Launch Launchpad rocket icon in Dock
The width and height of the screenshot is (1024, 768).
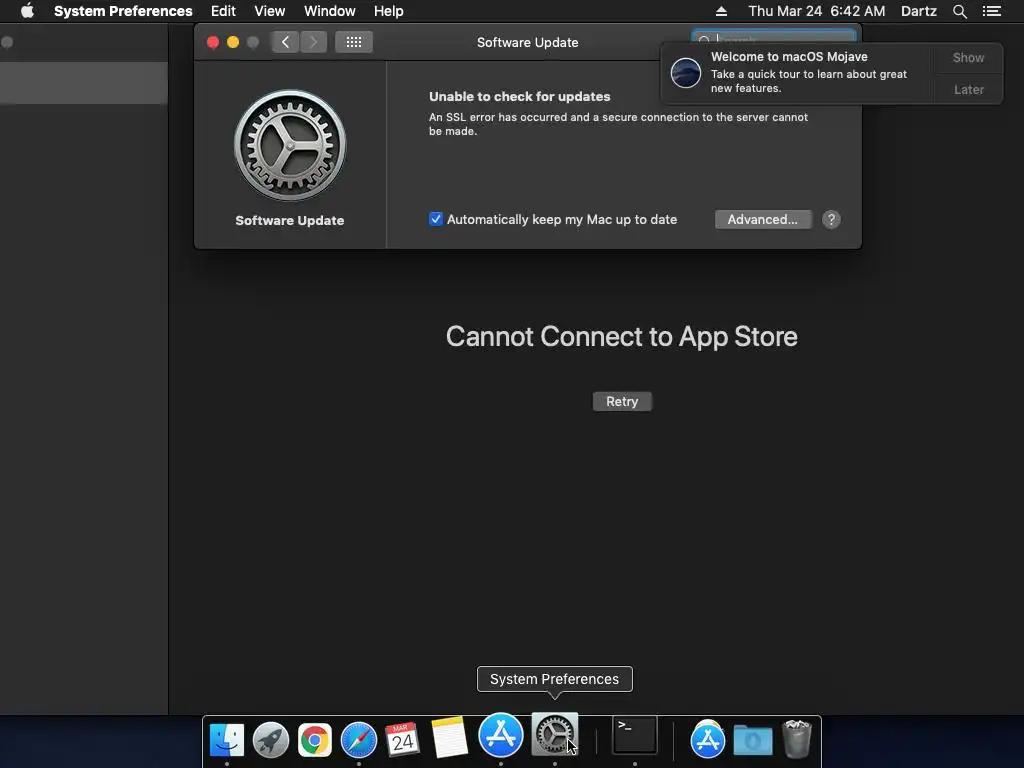click(271, 740)
